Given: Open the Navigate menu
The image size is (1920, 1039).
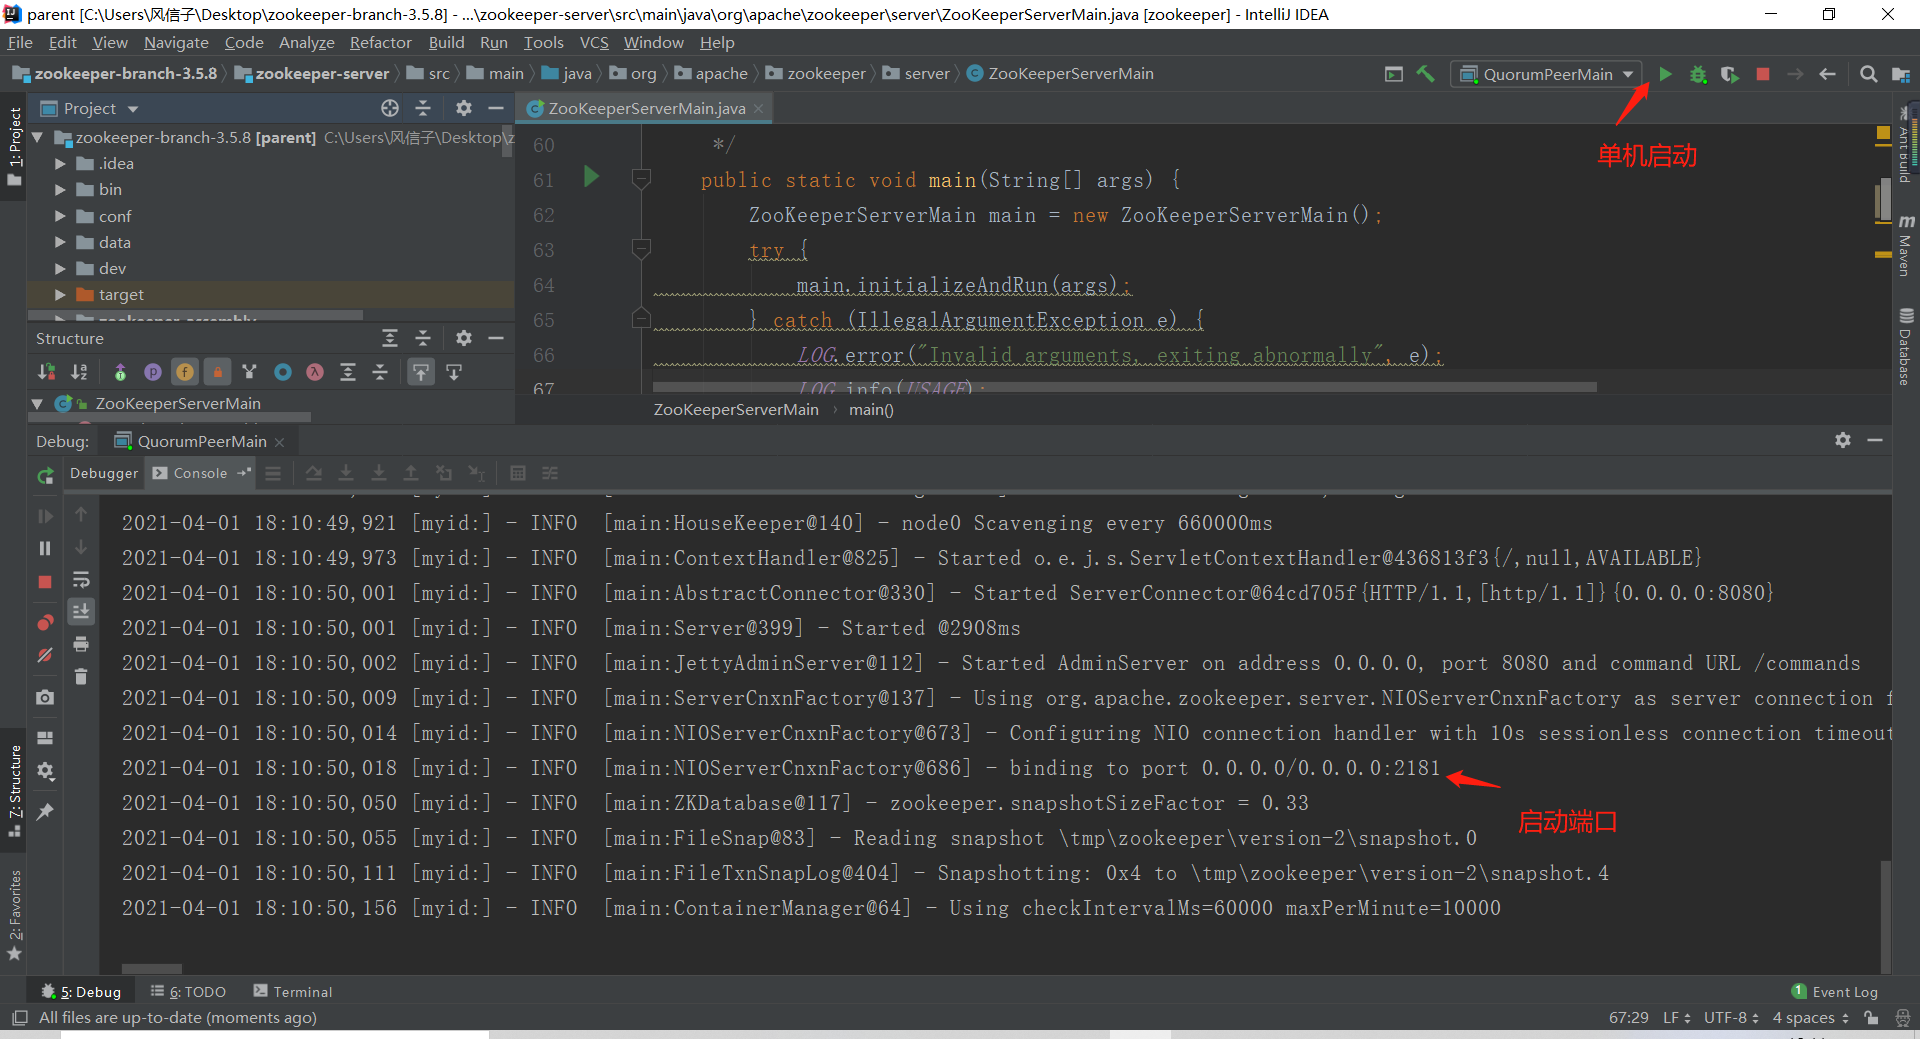Looking at the screenshot, I should (176, 42).
